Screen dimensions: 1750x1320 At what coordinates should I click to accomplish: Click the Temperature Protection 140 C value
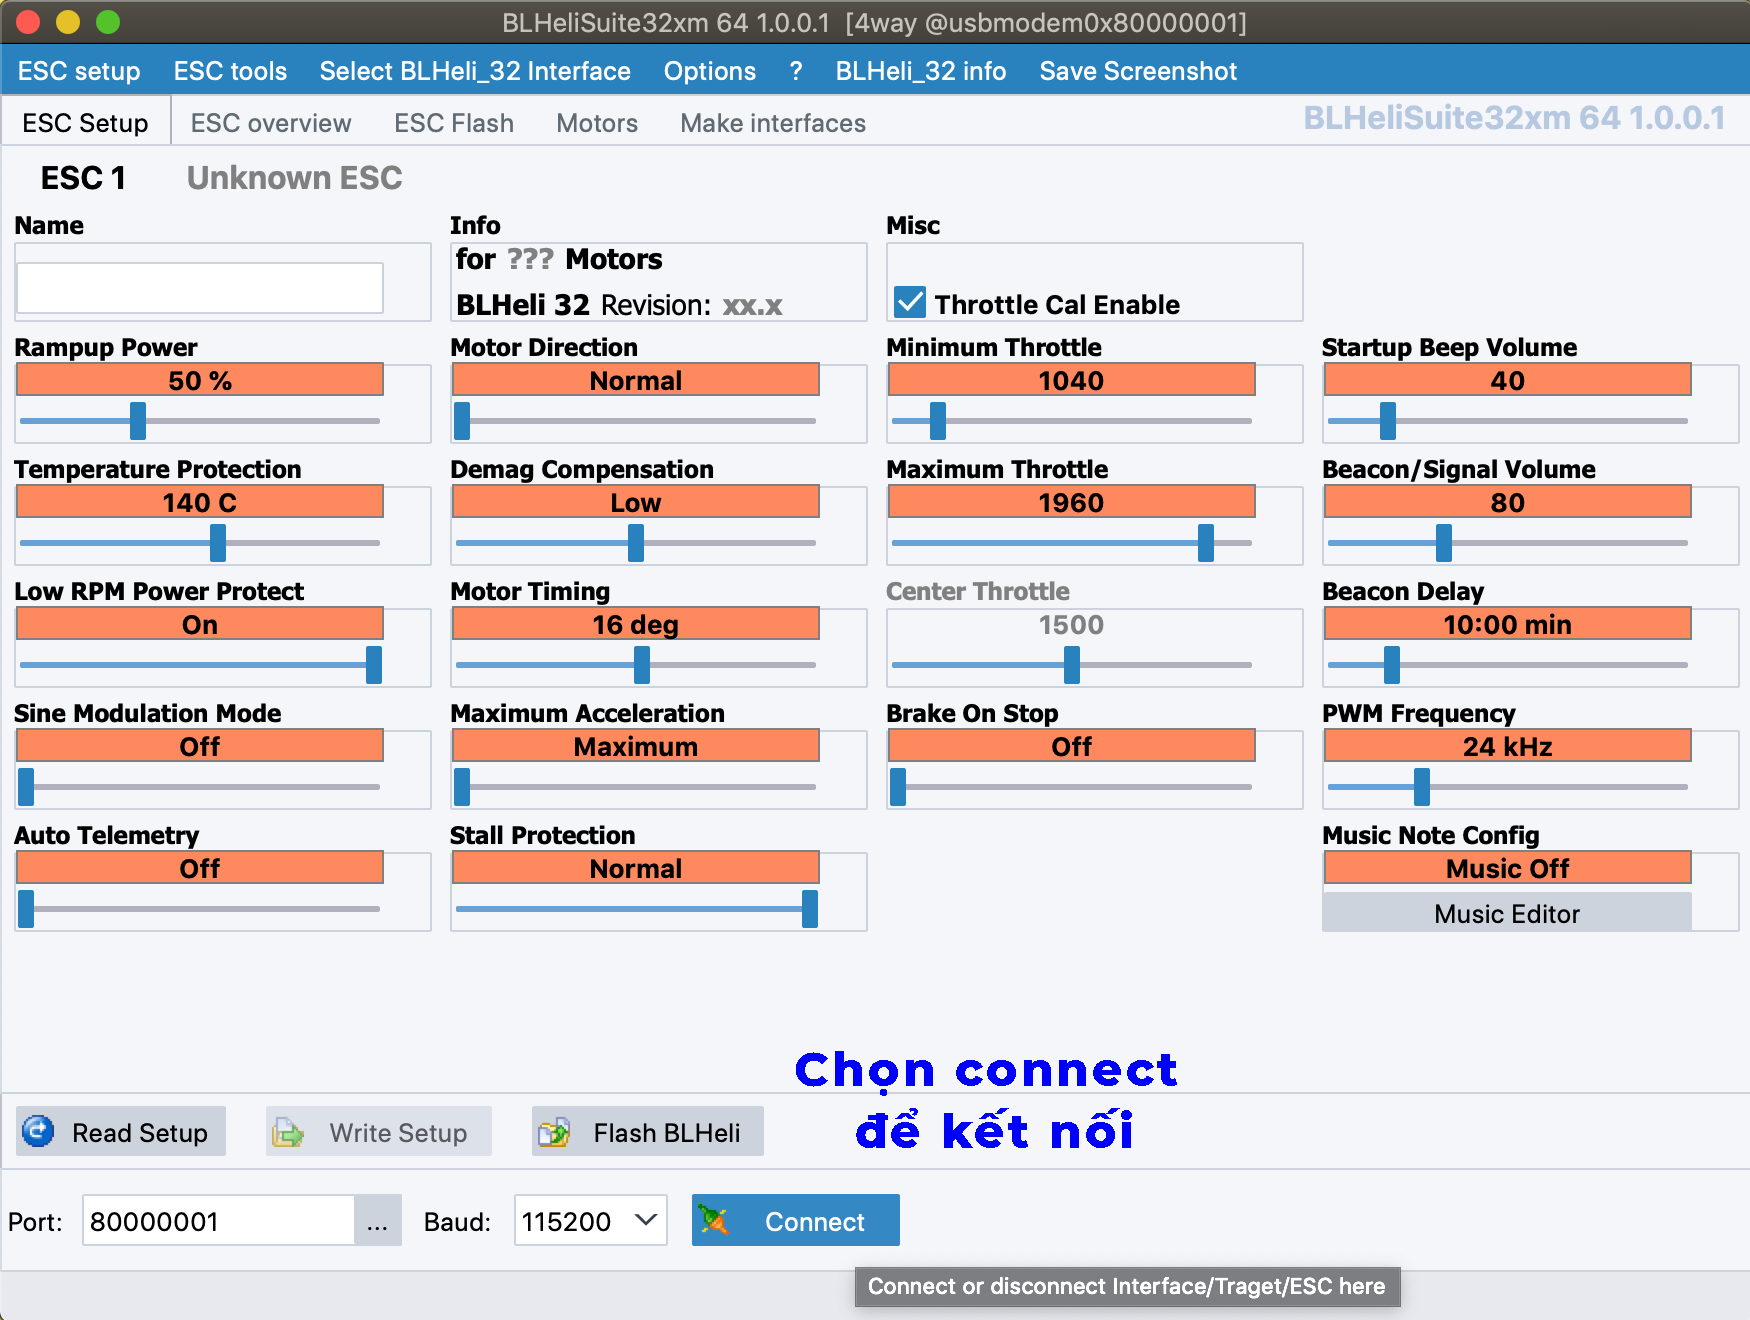pyautogui.click(x=200, y=502)
